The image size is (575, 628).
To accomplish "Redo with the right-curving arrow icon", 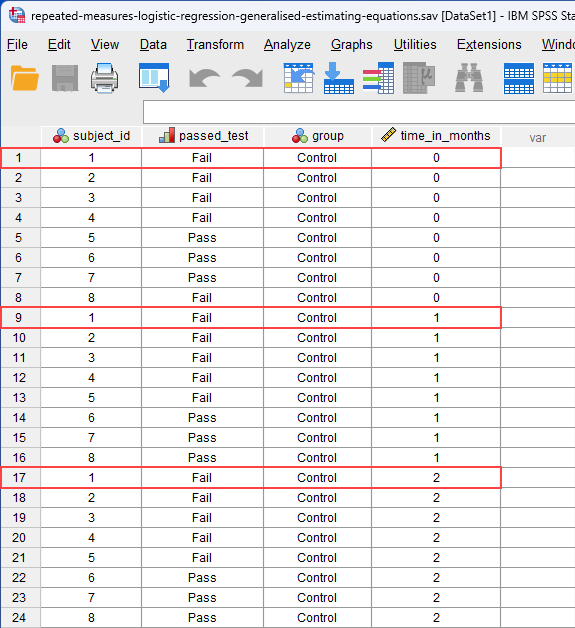I will 247,78.
